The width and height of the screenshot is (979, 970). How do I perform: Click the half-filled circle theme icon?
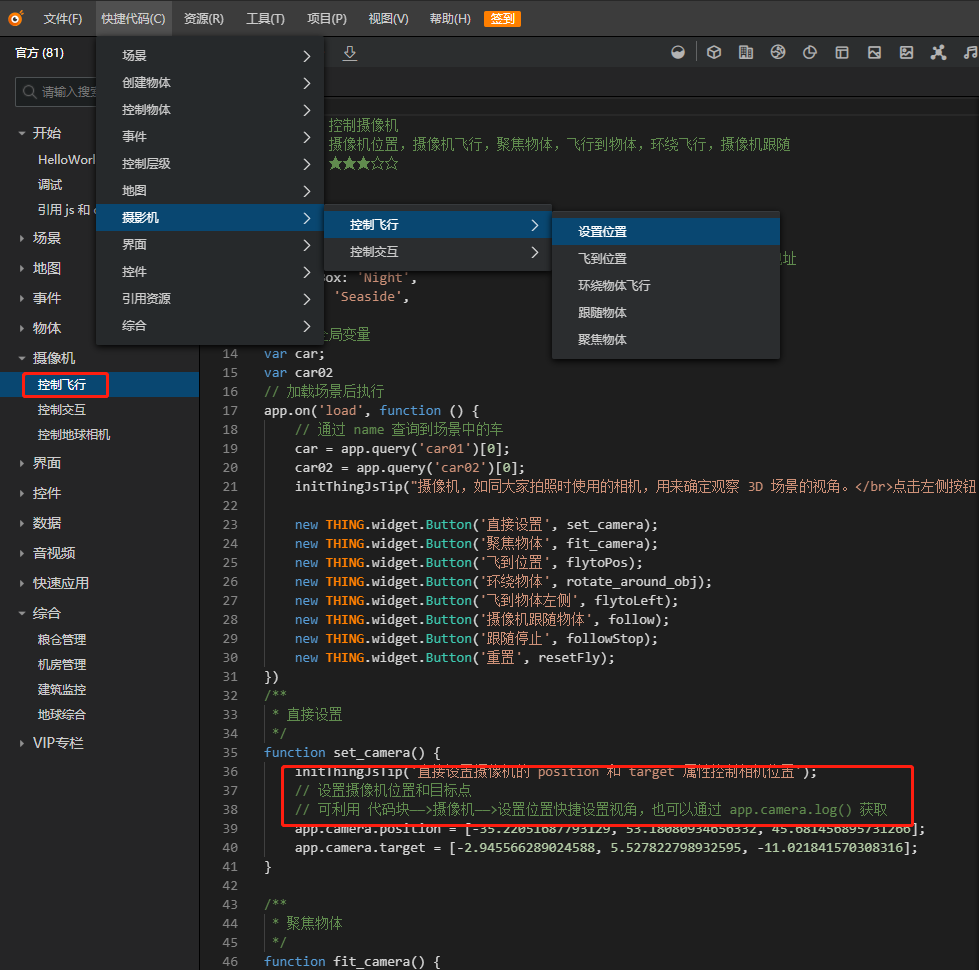coord(678,52)
